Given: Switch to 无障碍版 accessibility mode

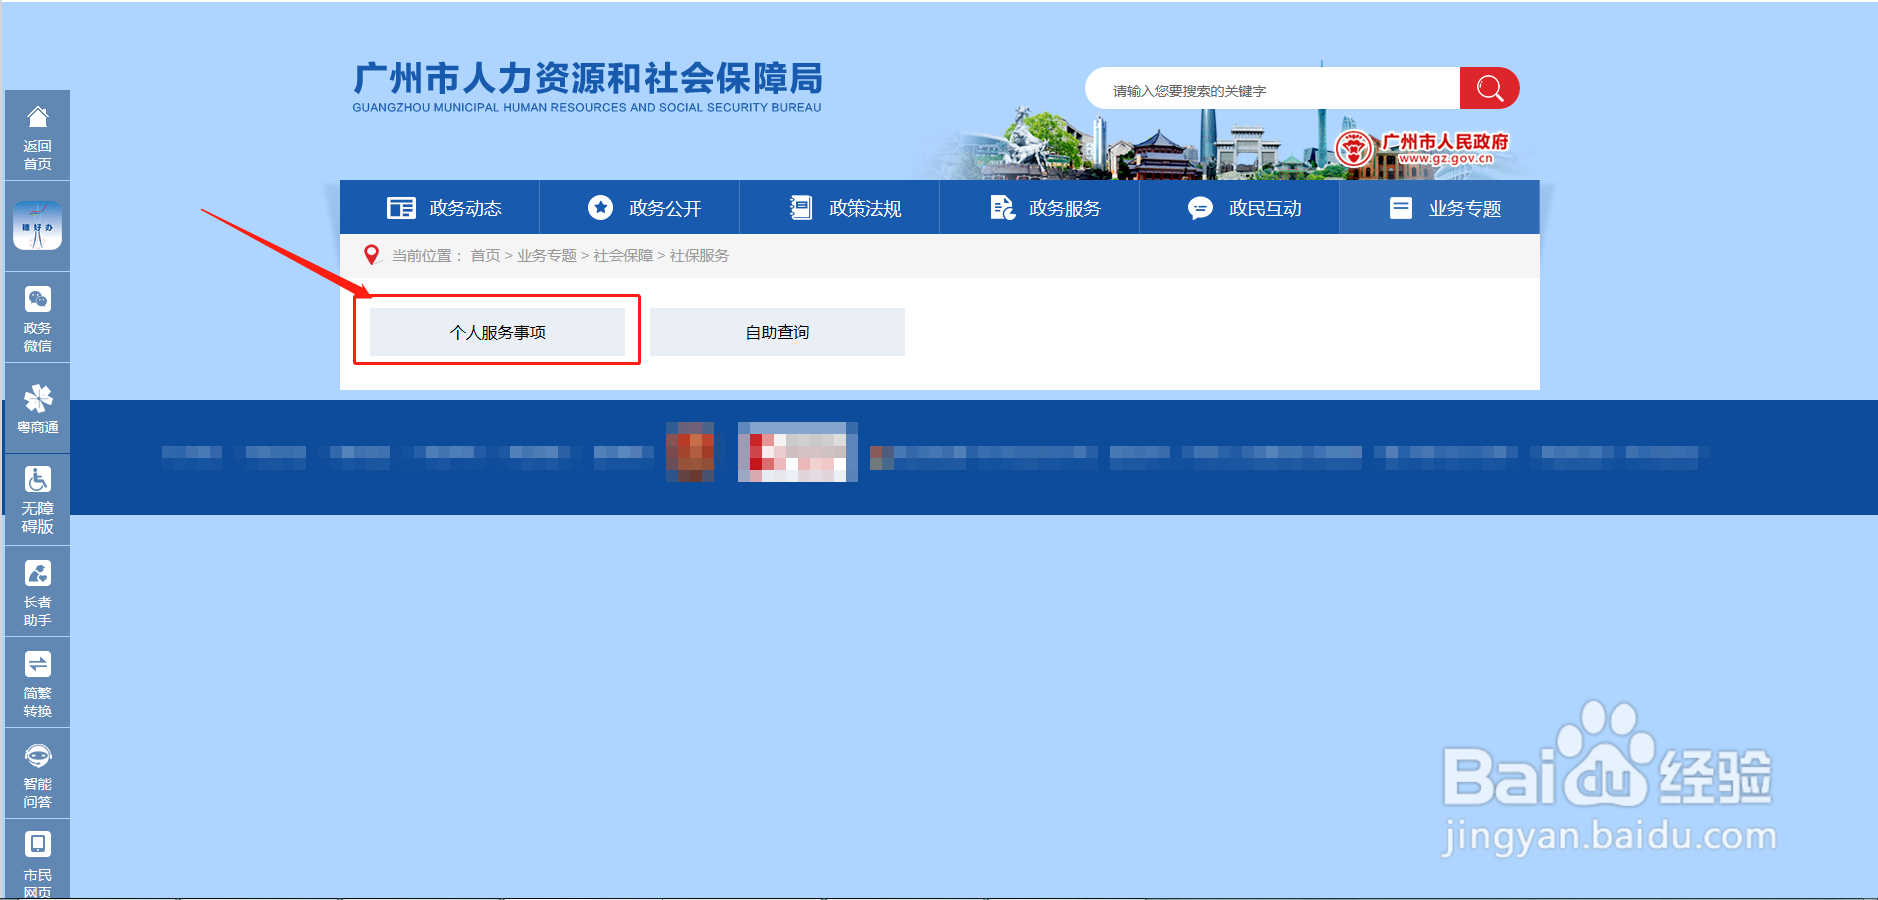Looking at the screenshot, I should pyautogui.click(x=37, y=500).
